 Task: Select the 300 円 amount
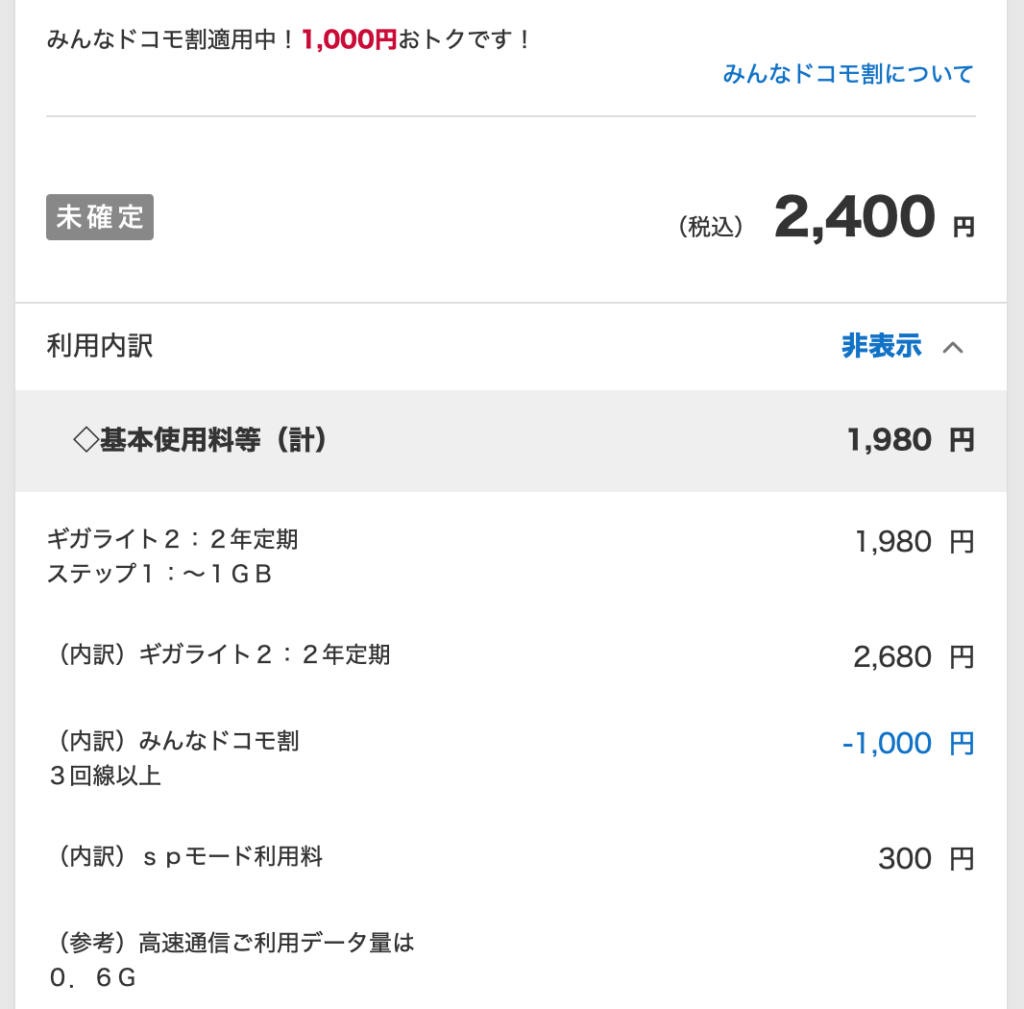click(925, 859)
